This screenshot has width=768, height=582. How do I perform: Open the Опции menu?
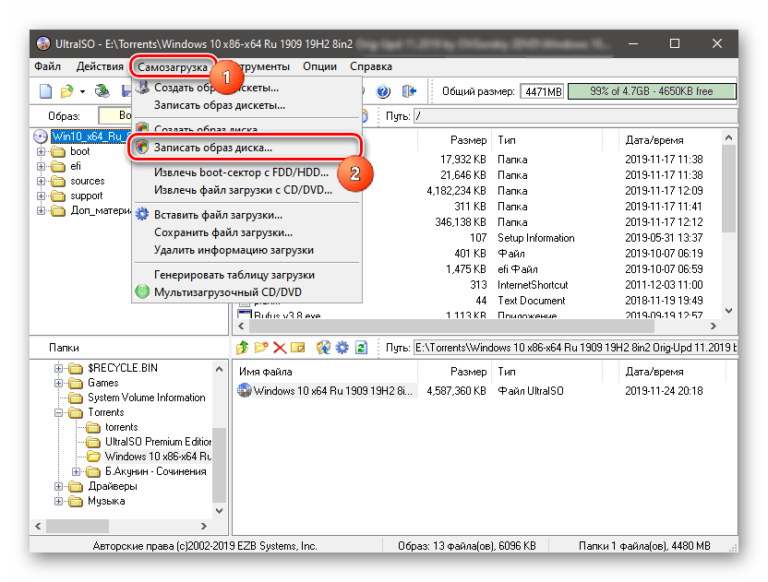(319, 67)
